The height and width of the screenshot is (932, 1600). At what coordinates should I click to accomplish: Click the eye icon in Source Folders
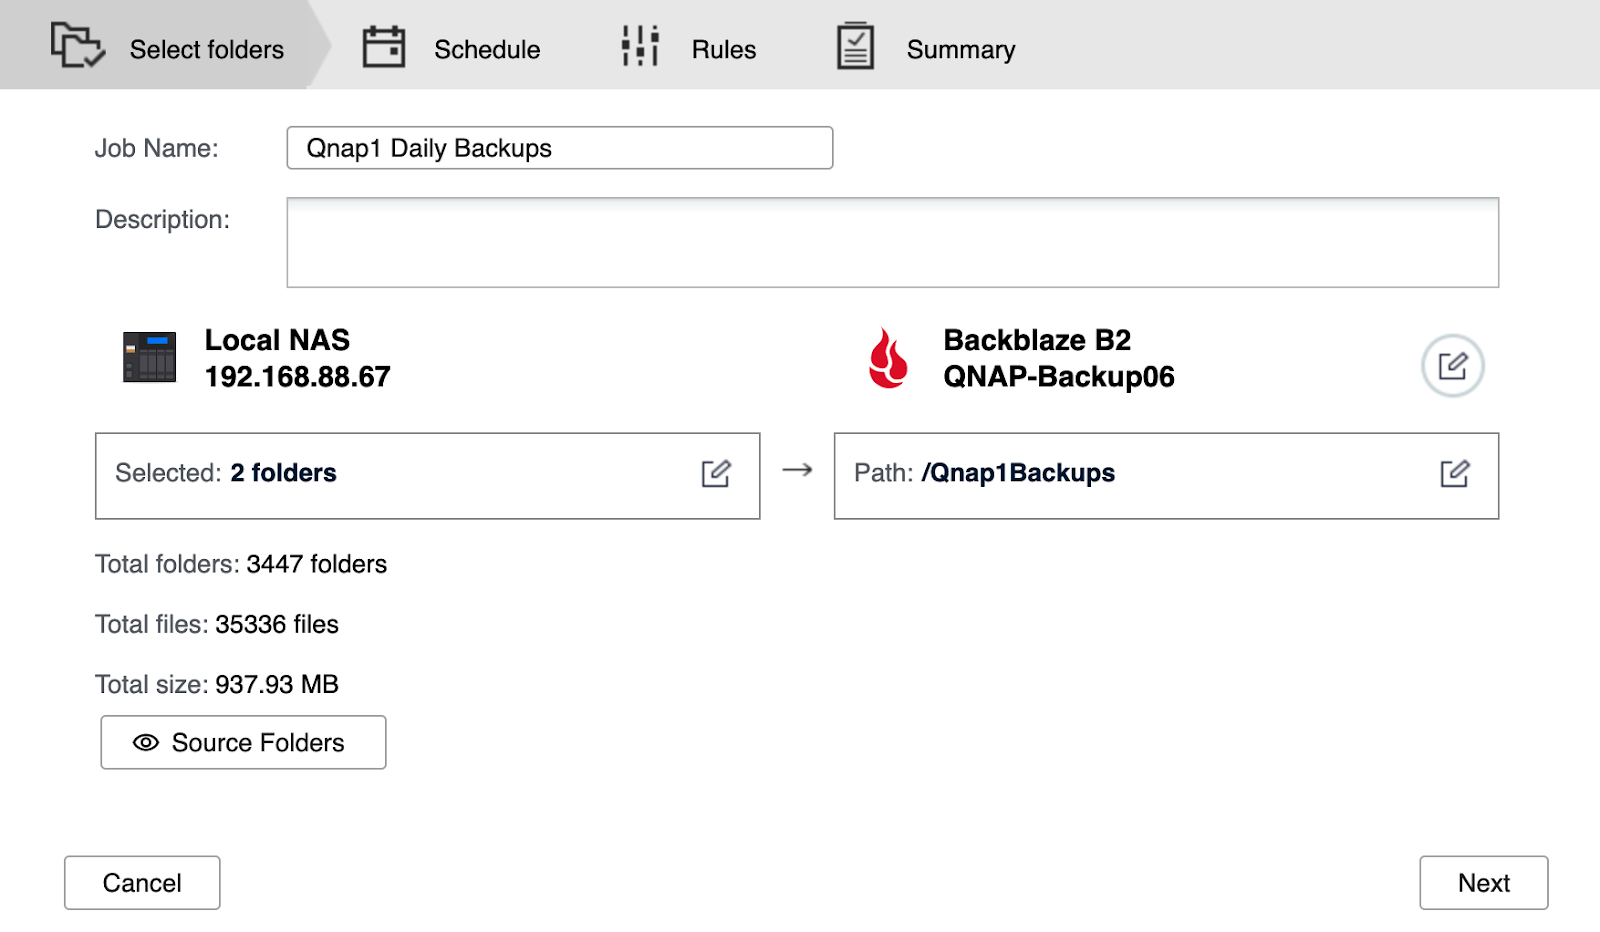point(146,742)
